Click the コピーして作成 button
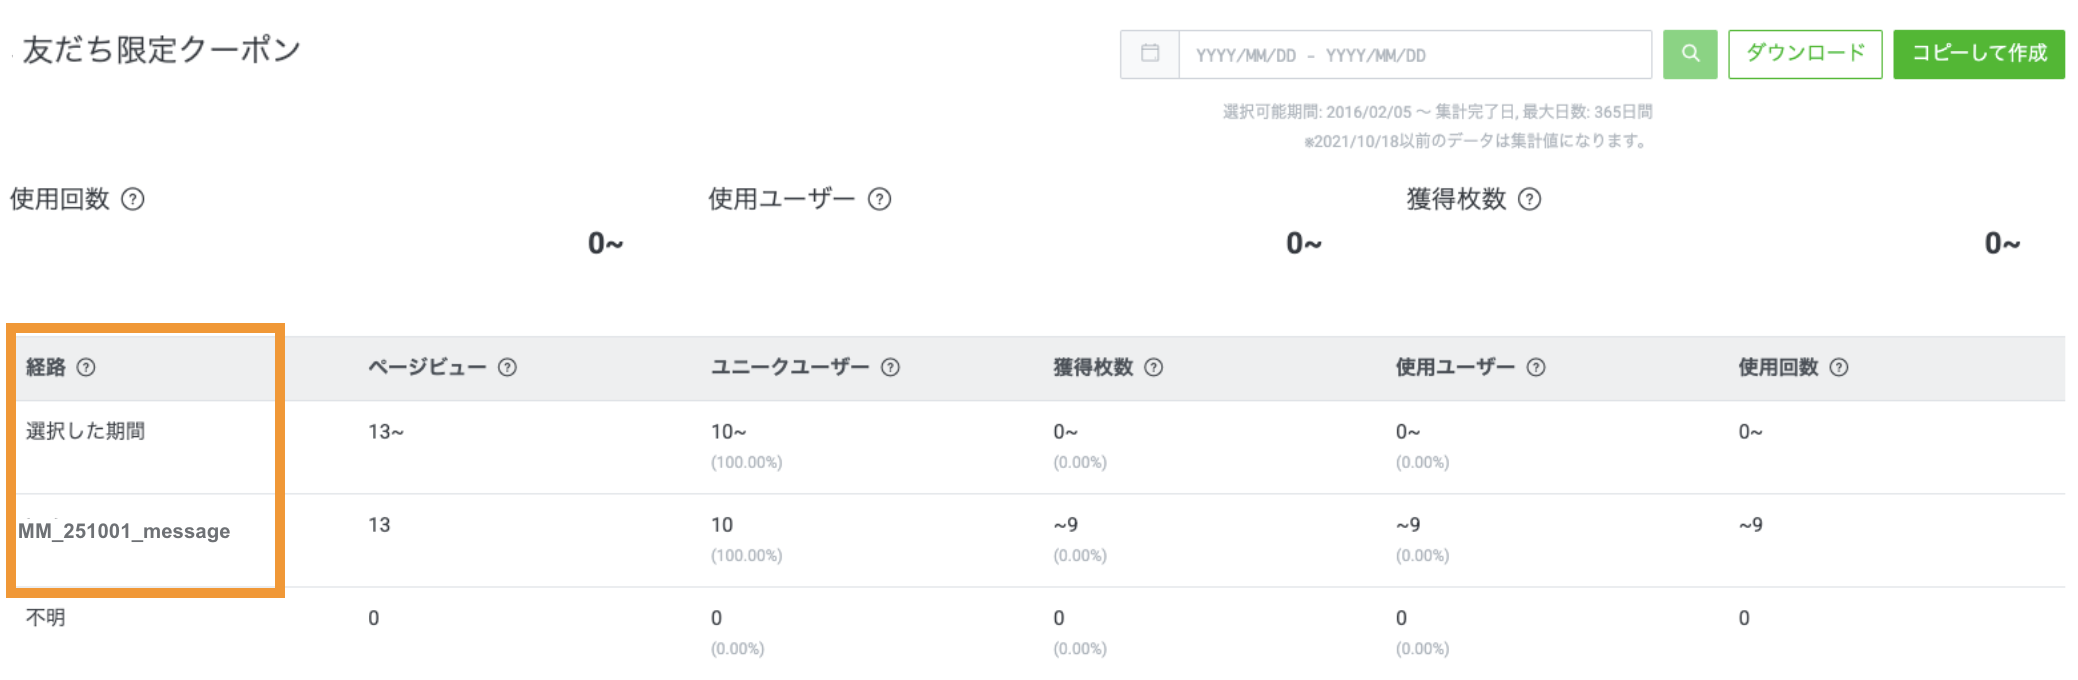 (x=1978, y=54)
